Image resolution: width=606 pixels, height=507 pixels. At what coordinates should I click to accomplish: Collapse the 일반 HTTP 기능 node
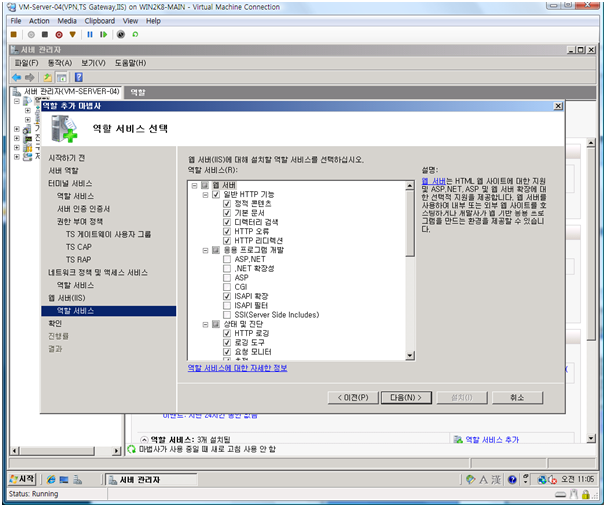point(205,195)
